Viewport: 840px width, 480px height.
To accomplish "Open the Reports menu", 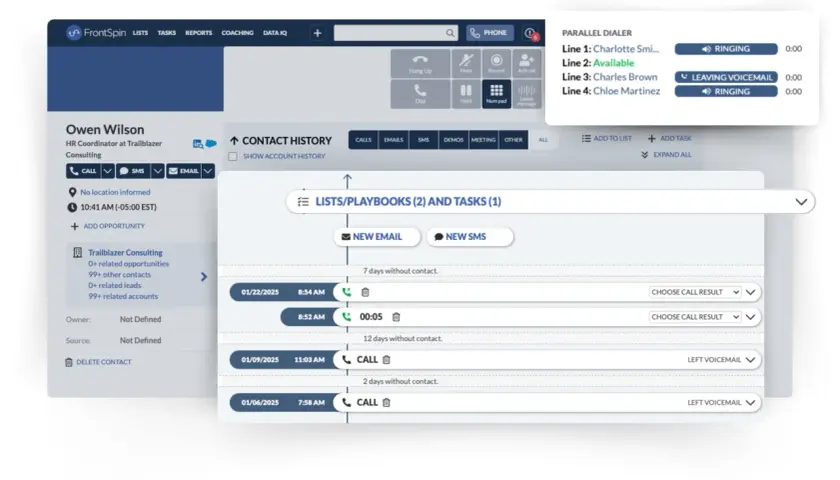I will coord(199,33).
